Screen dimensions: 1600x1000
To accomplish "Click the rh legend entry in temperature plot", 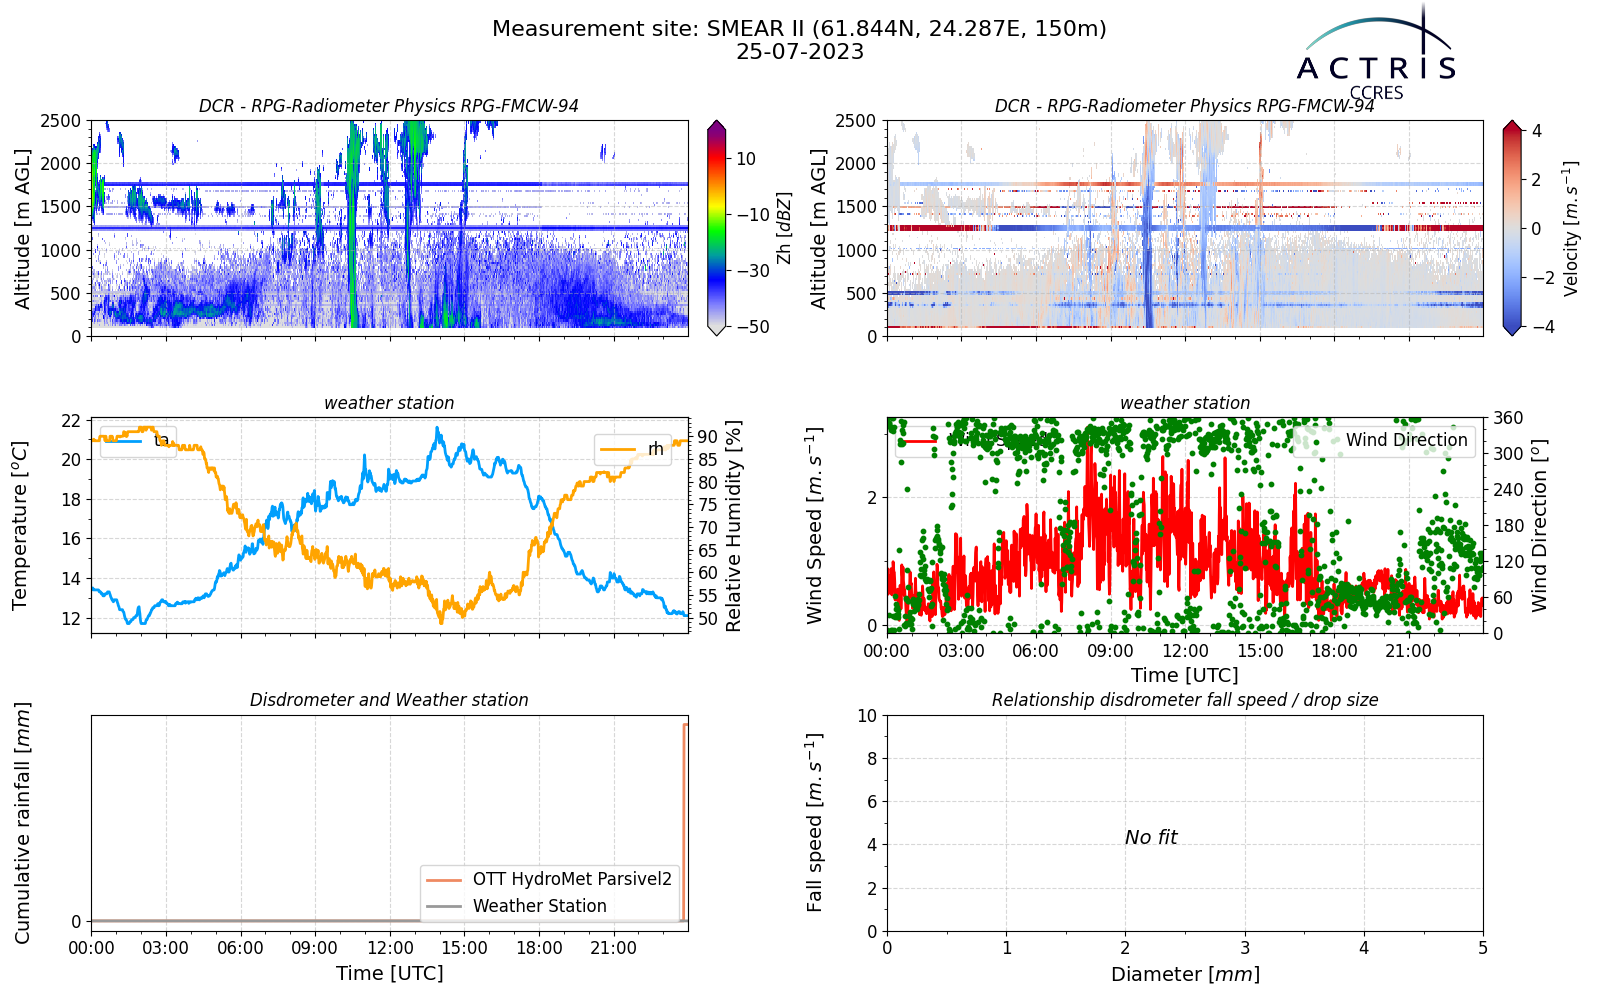I will 632,449.
